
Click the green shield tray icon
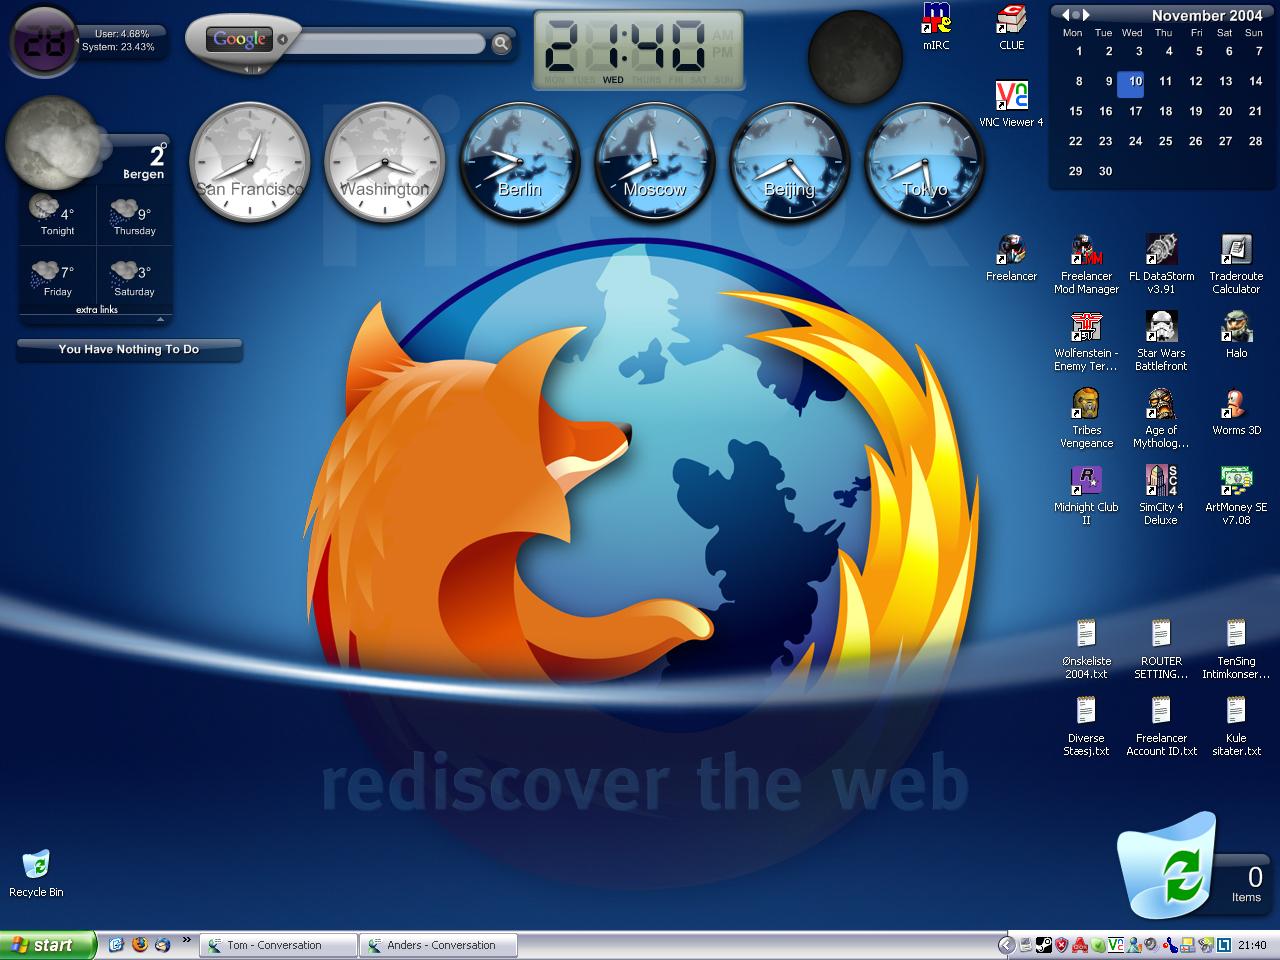pyautogui.click(x=1098, y=945)
